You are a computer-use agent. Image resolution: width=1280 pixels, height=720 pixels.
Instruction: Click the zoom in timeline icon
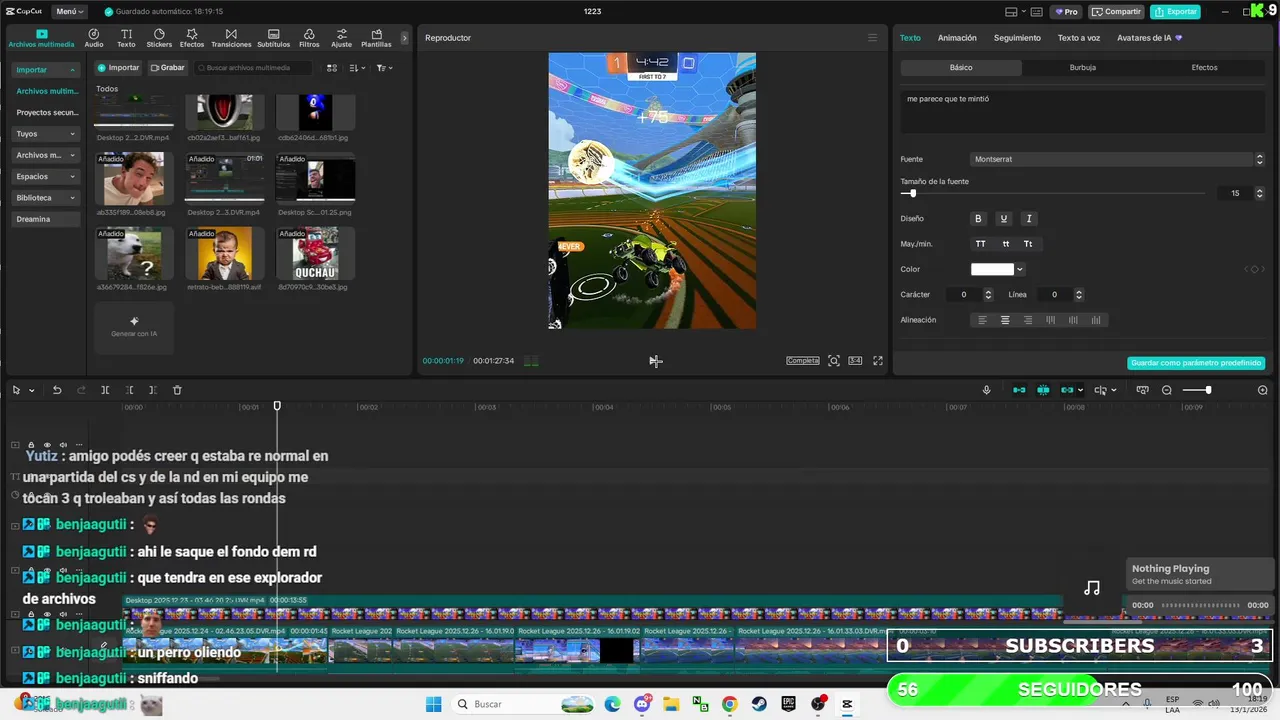1263,390
